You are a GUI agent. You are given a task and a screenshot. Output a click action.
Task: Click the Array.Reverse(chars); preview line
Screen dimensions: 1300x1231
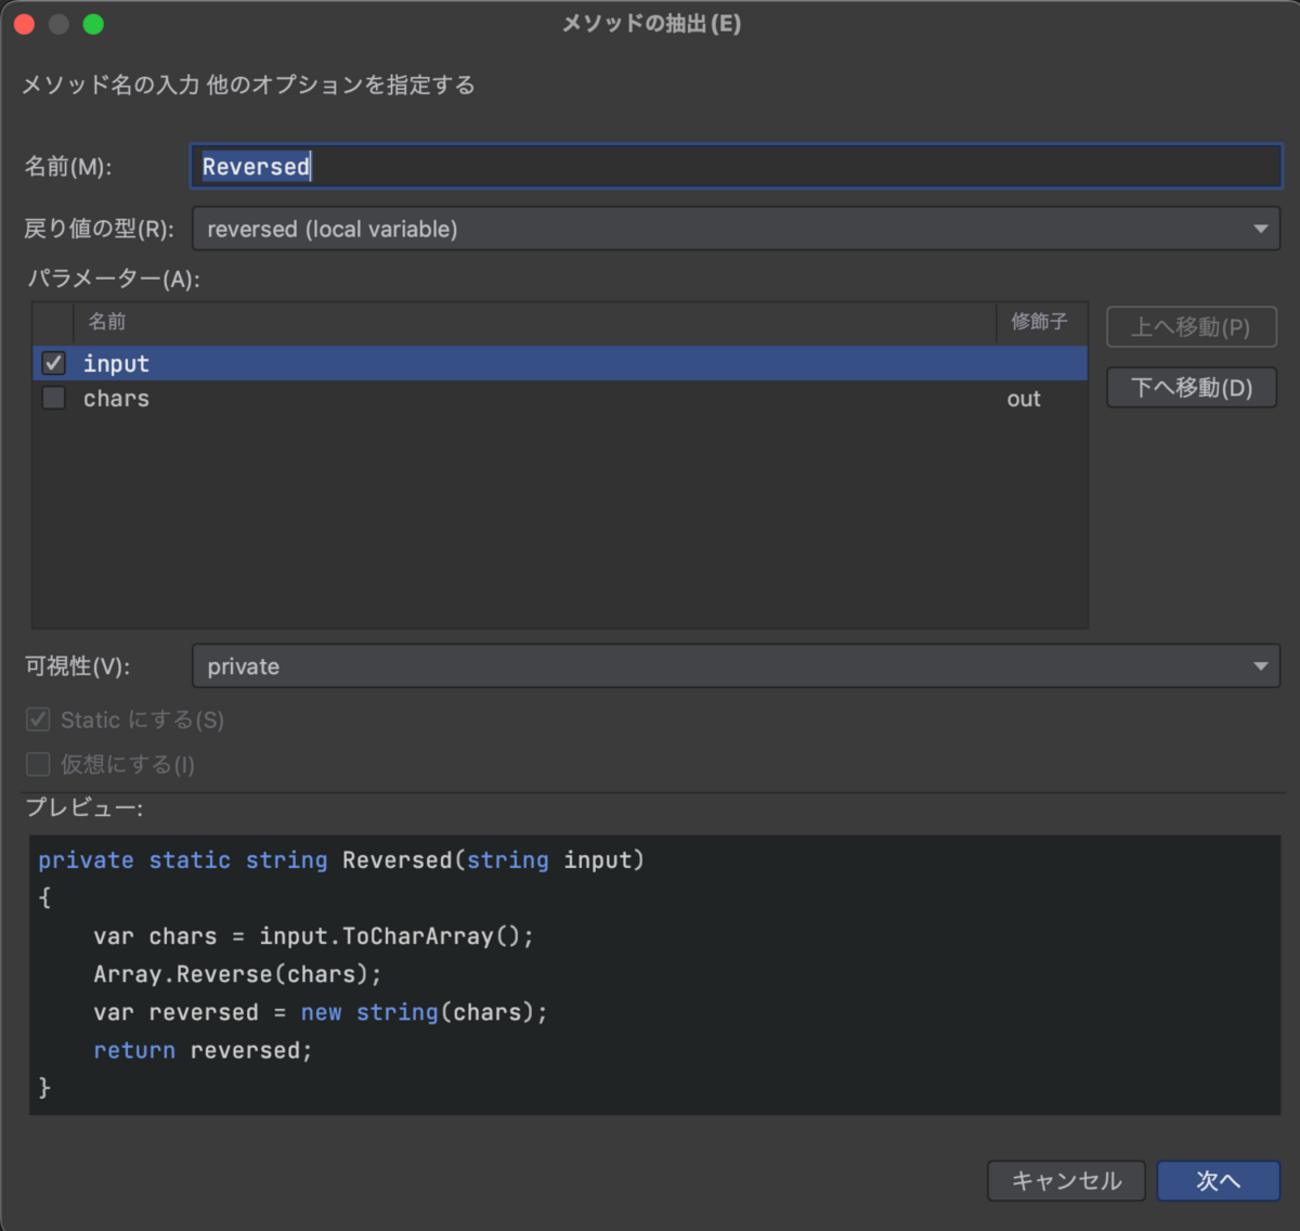pos(237,974)
